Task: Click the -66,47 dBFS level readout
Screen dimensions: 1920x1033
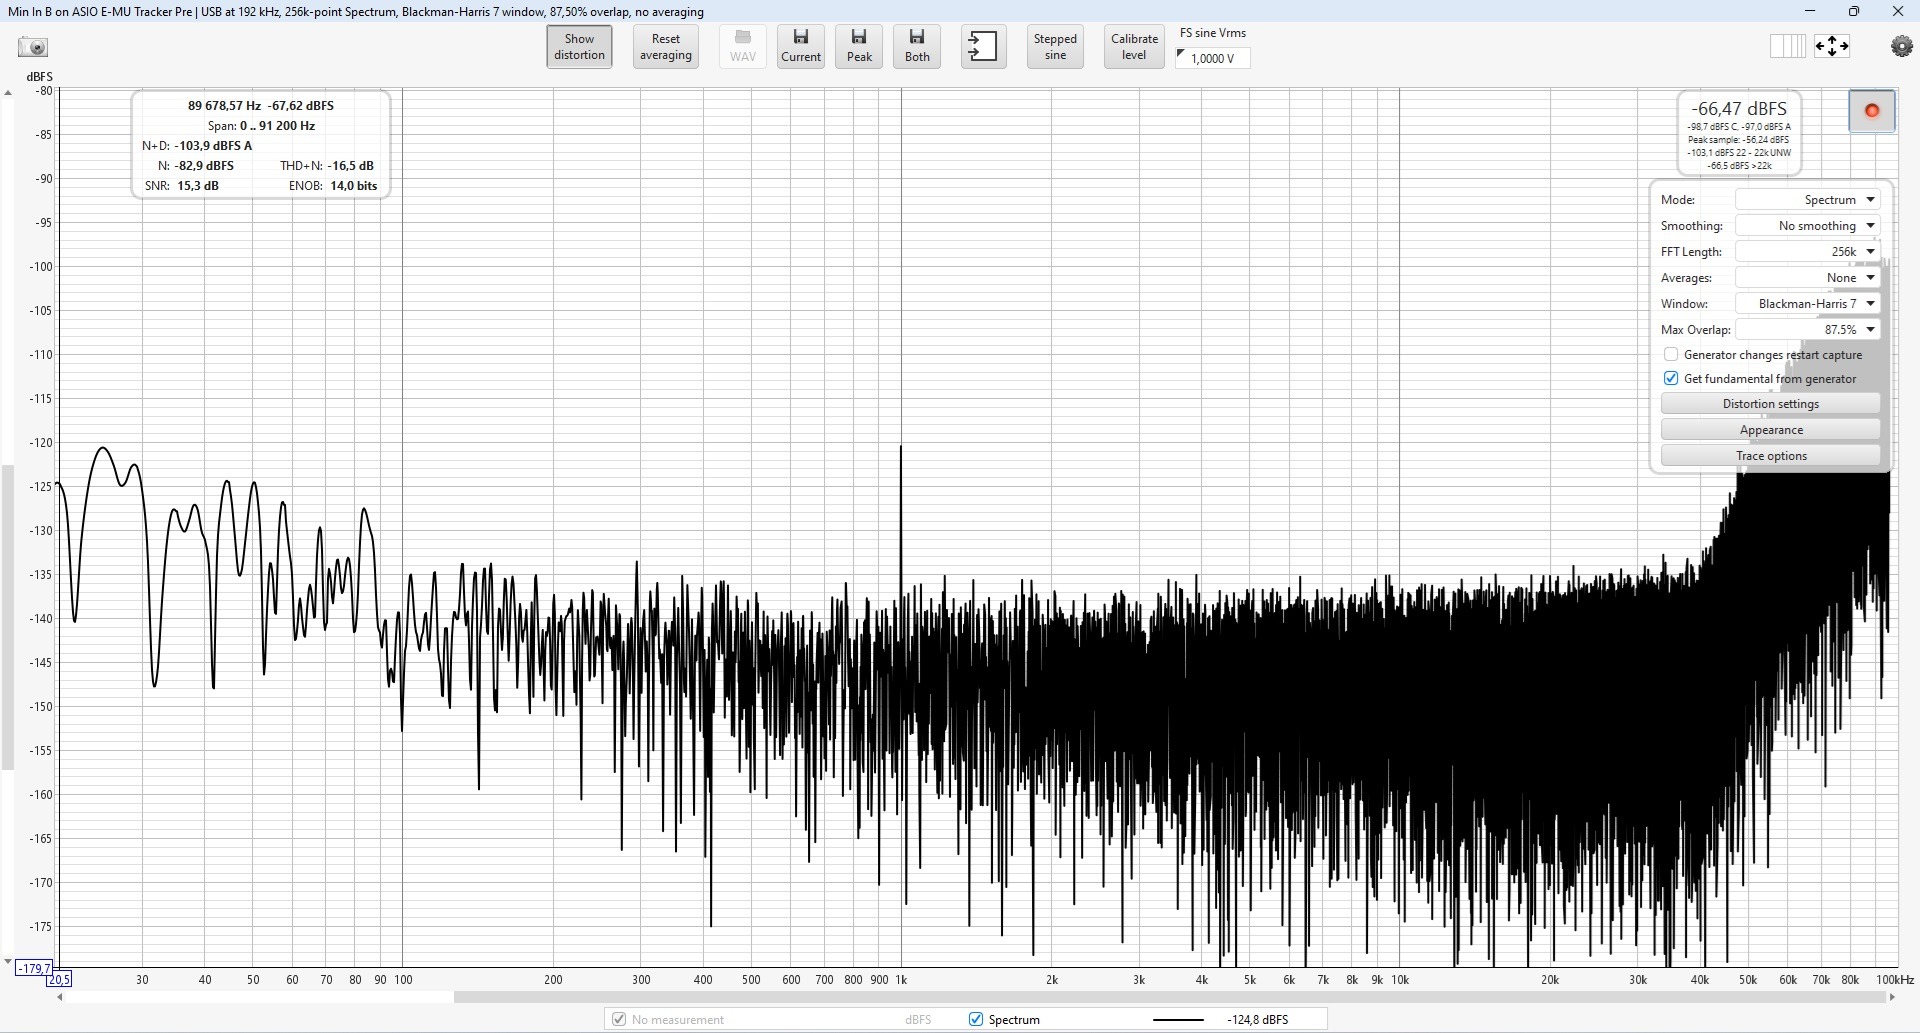Action: point(1739,109)
